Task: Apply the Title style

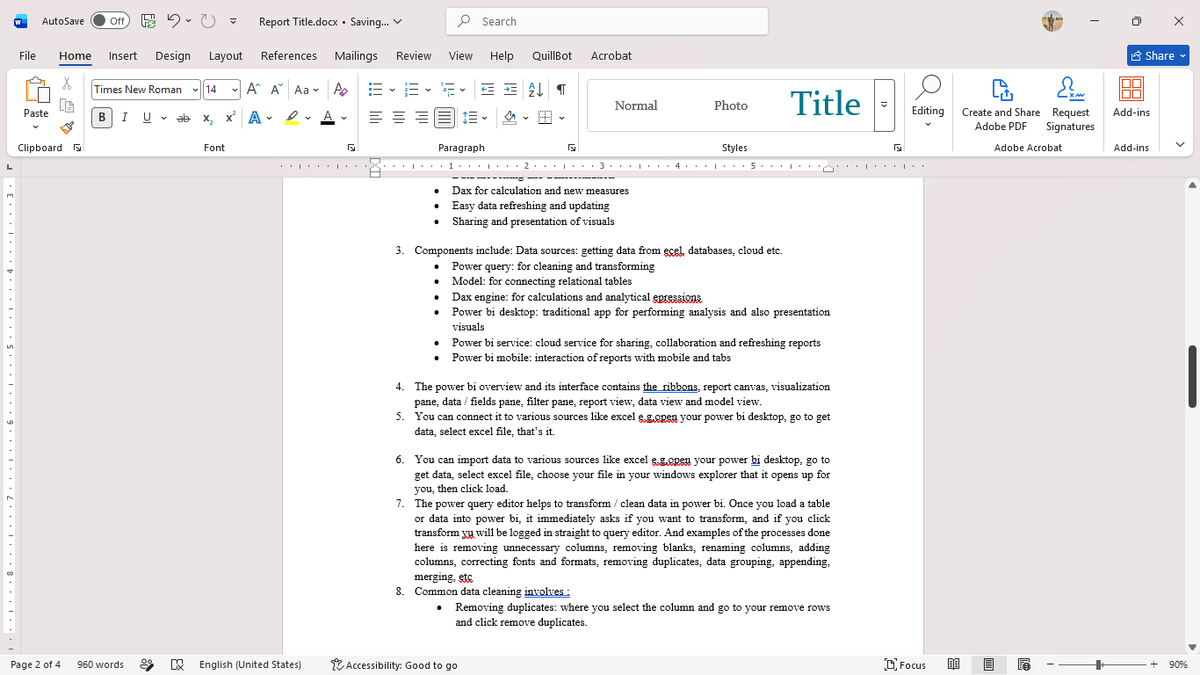Action: [x=825, y=105]
